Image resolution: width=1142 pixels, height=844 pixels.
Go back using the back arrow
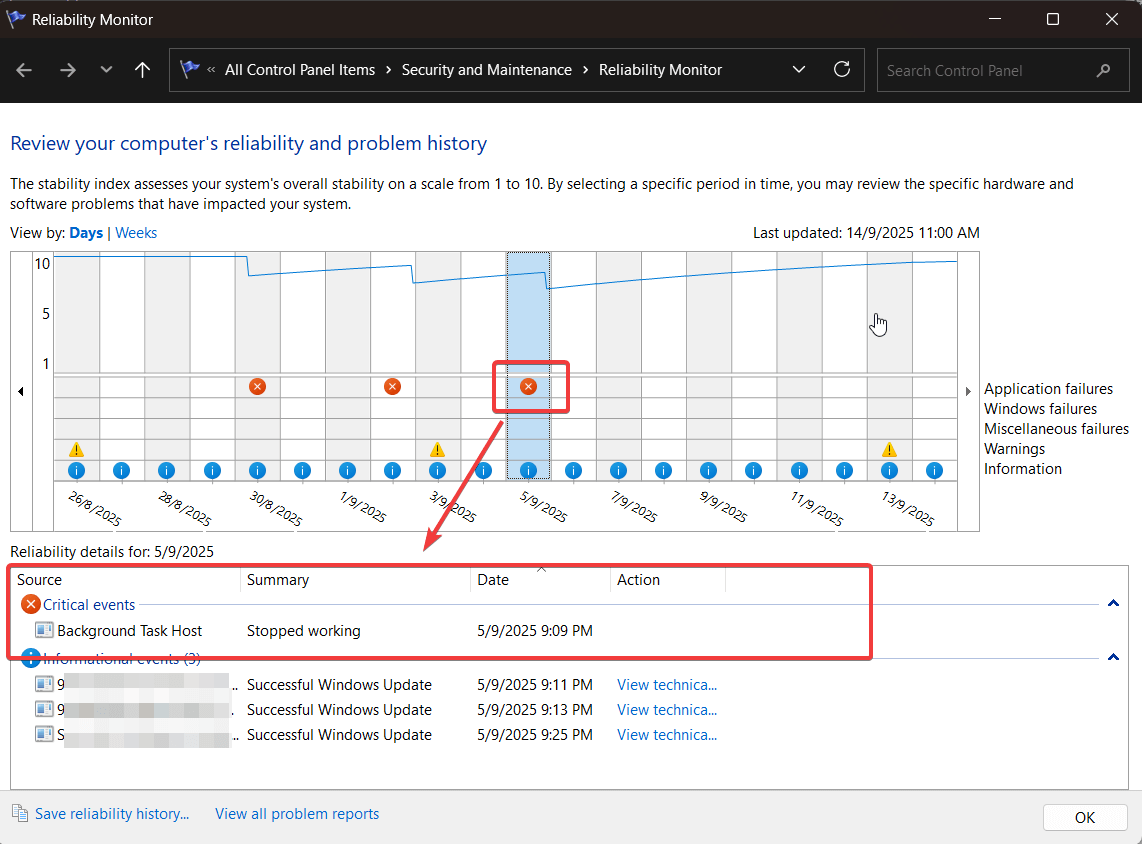coord(25,70)
